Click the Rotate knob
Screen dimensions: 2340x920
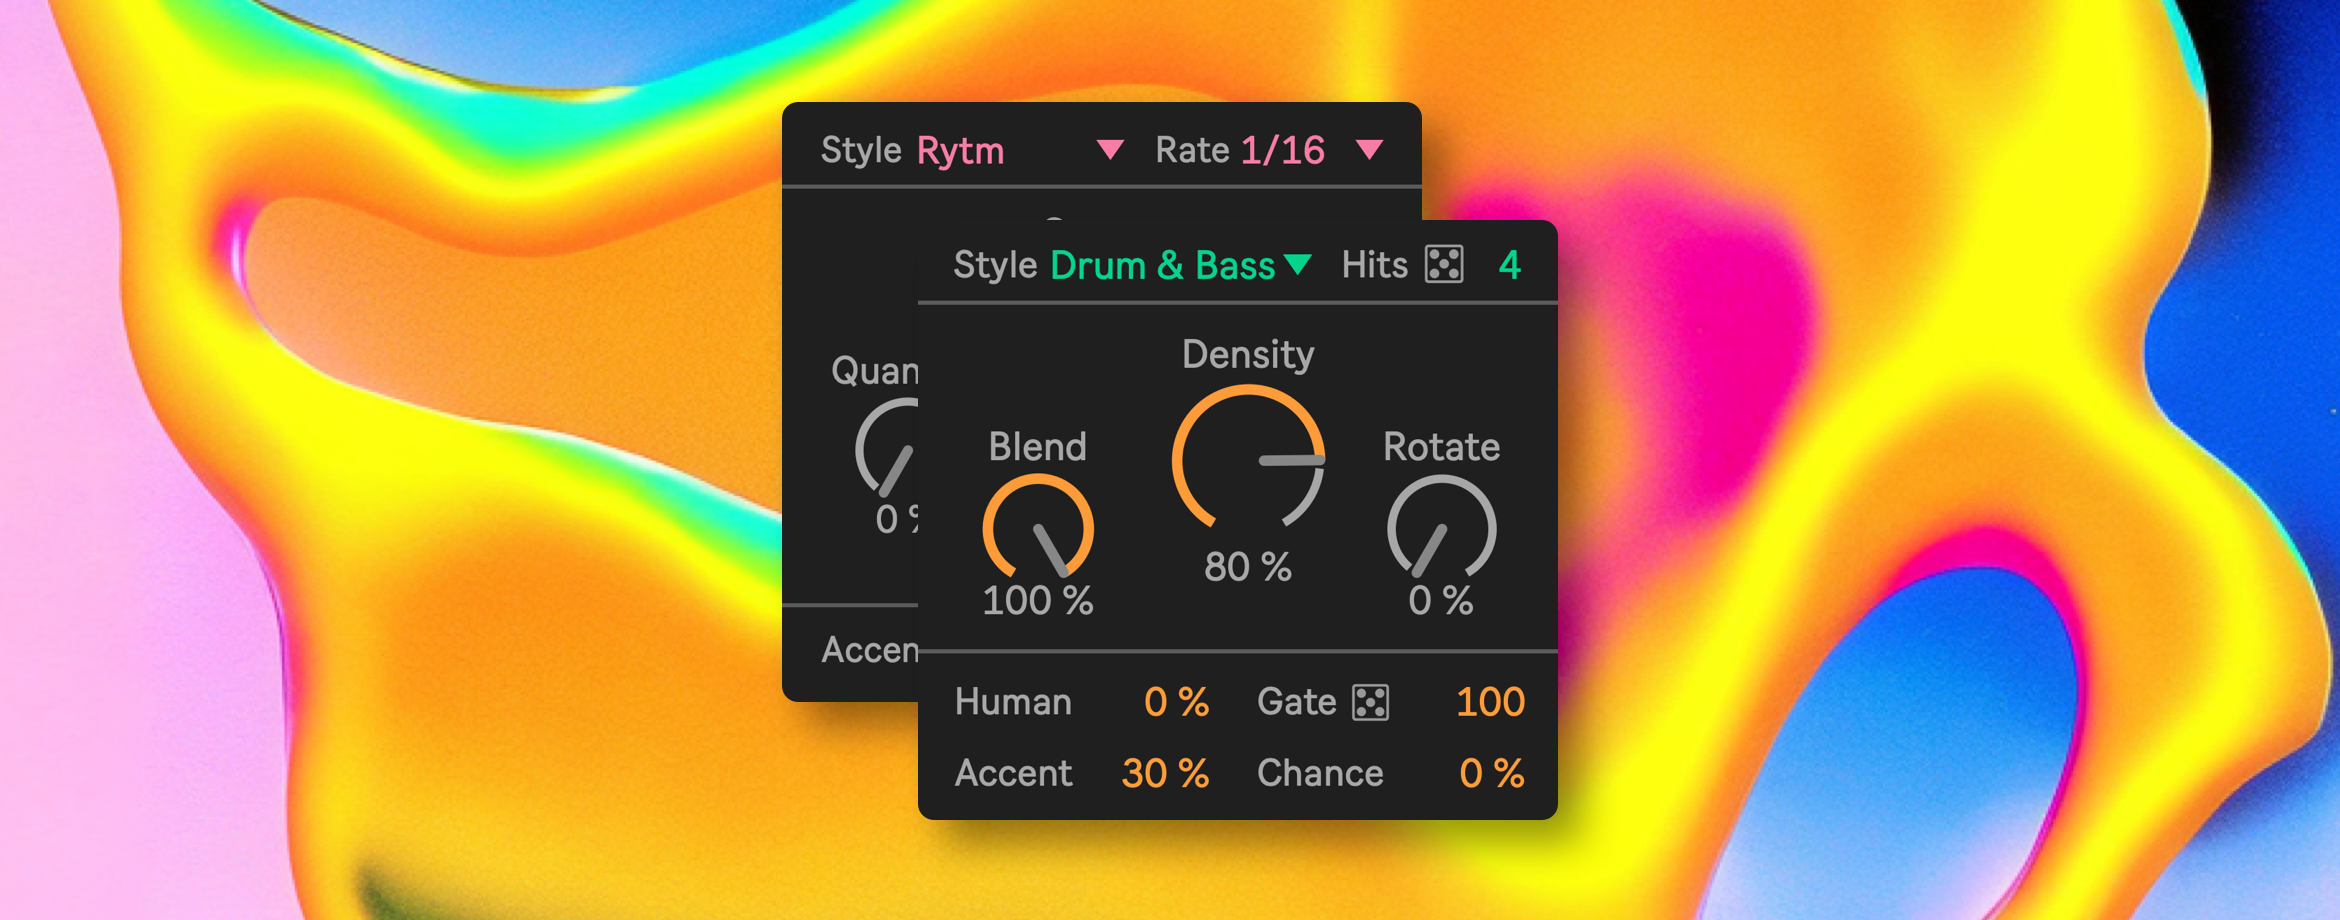(1441, 530)
